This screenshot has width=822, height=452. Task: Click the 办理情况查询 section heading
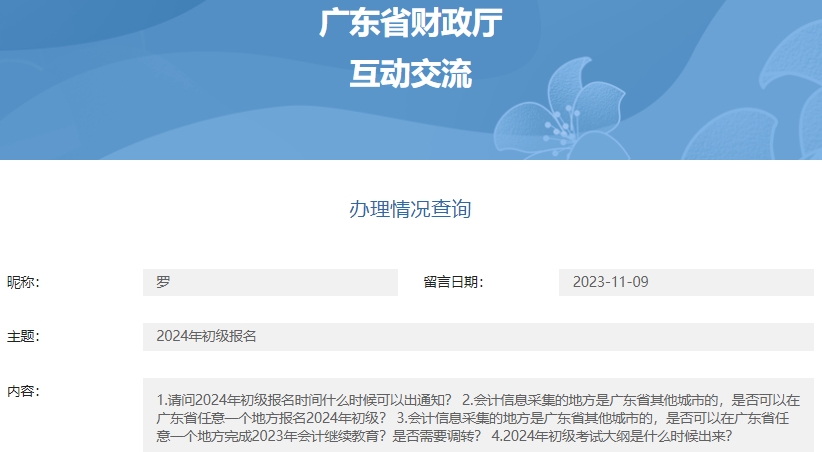pyautogui.click(x=410, y=209)
